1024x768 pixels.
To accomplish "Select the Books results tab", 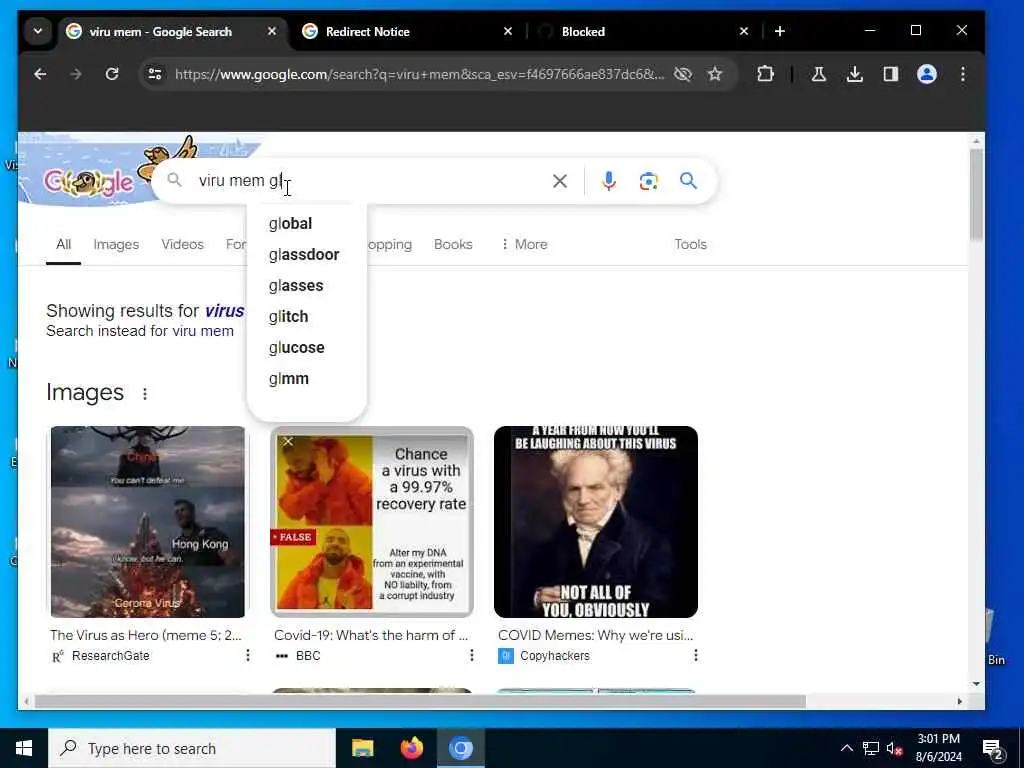I will tap(453, 245).
